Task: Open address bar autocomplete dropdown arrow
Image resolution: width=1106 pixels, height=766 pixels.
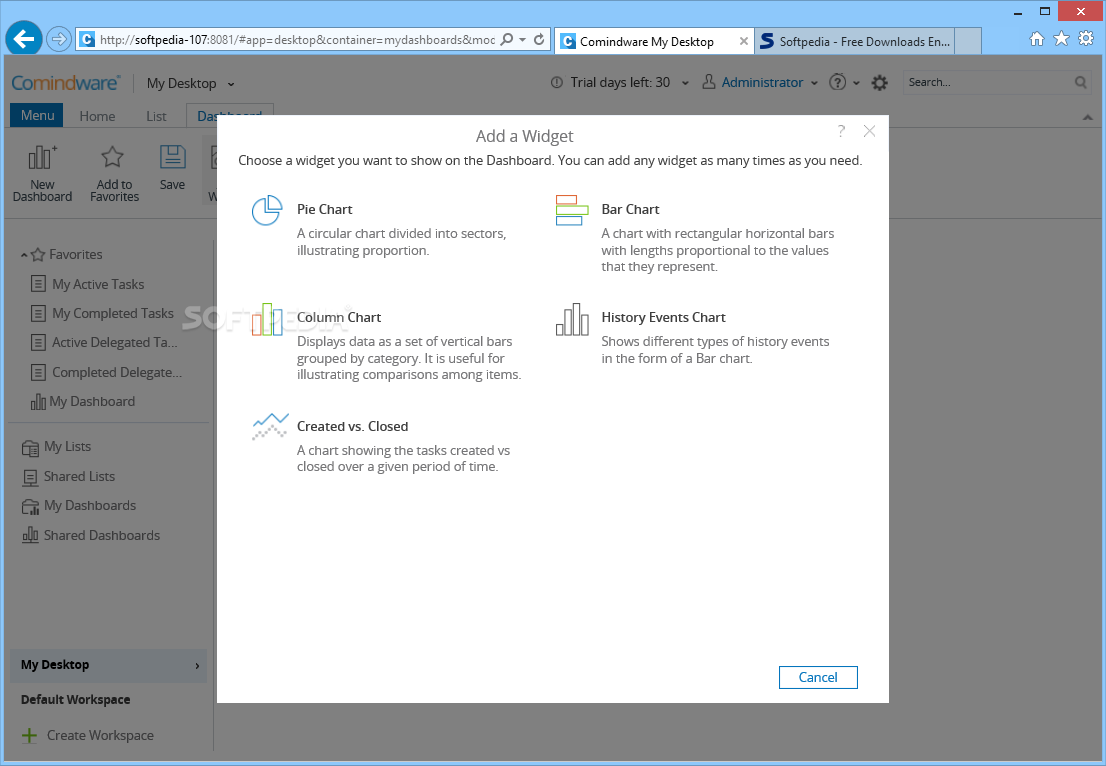Action: point(523,39)
